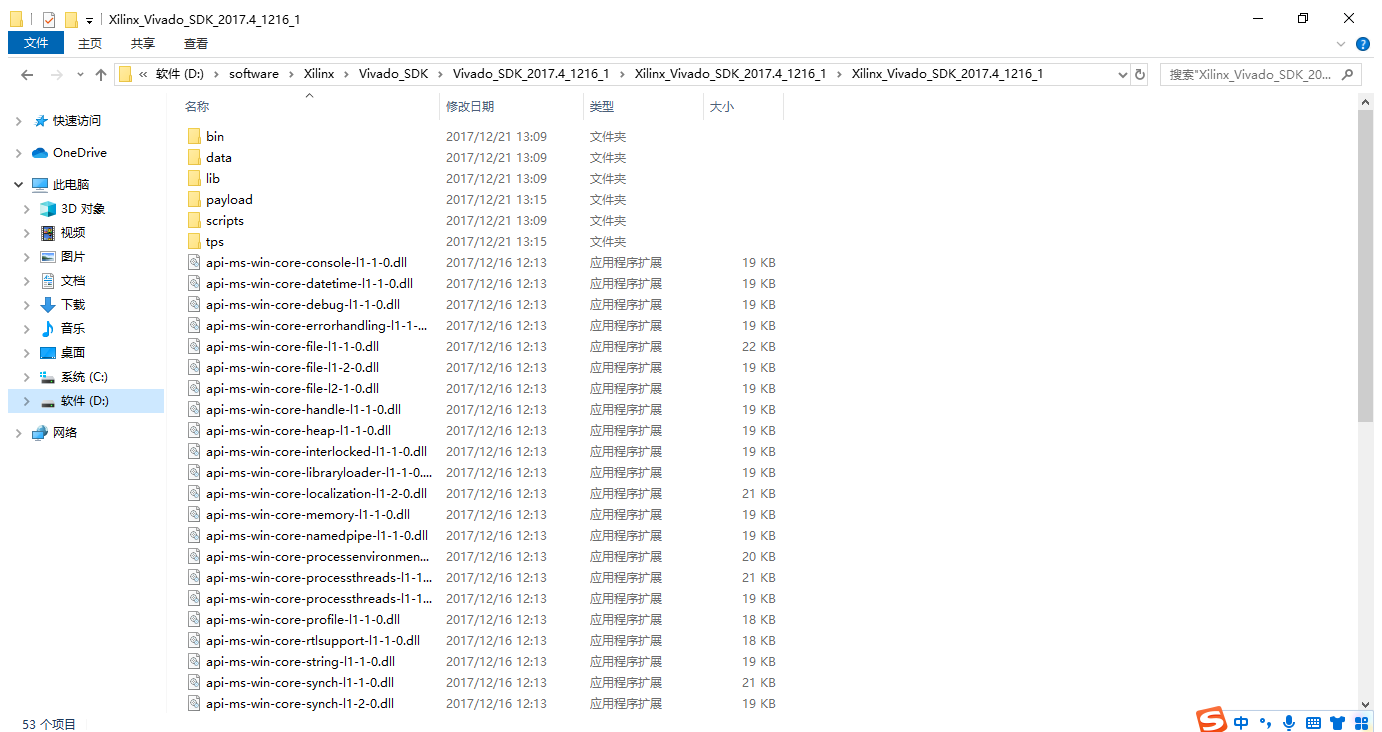Switch to the 查看 ribbon tab
The width and height of the screenshot is (1382, 732).
point(196,43)
